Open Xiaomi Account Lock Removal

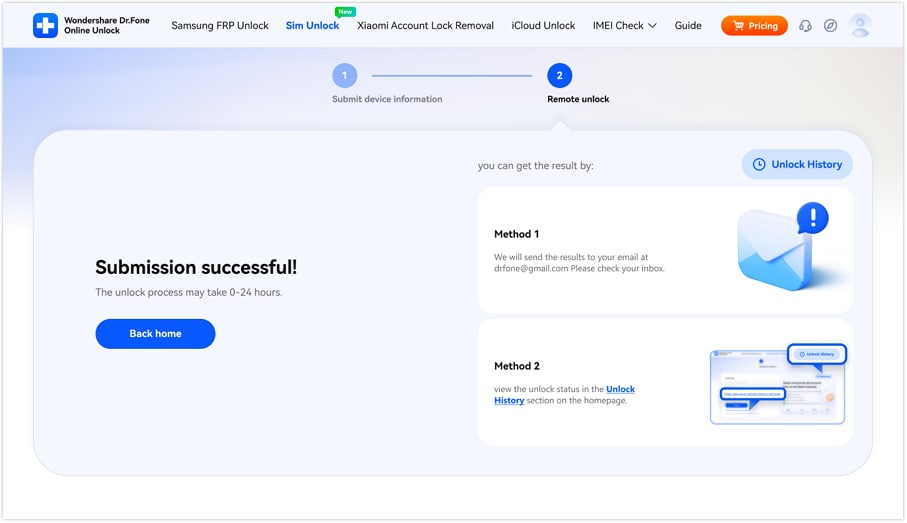pos(425,25)
